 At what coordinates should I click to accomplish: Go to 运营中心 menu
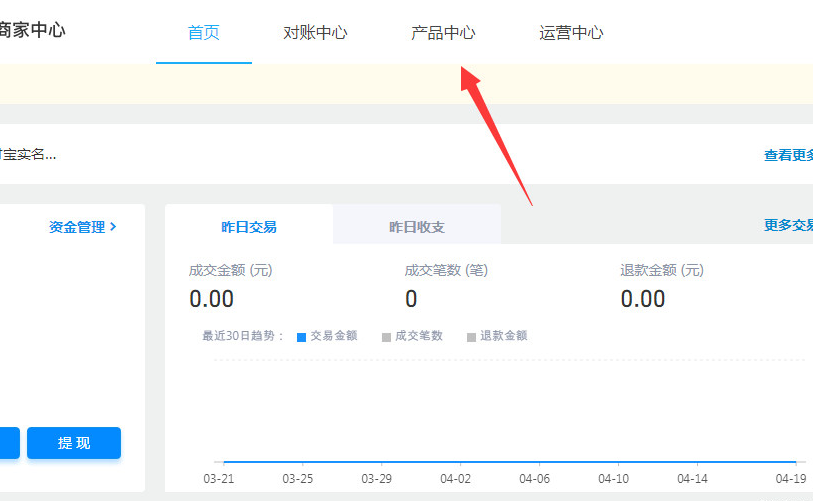(x=571, y=33)
